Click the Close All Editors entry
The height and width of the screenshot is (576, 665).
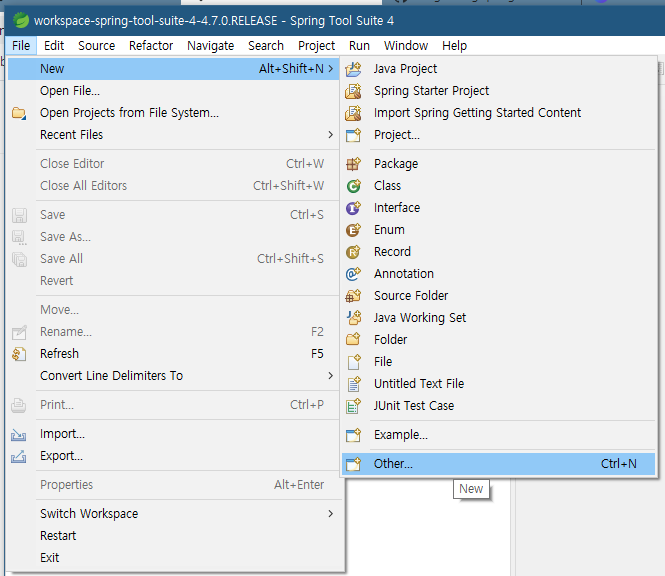pos(173,186)
